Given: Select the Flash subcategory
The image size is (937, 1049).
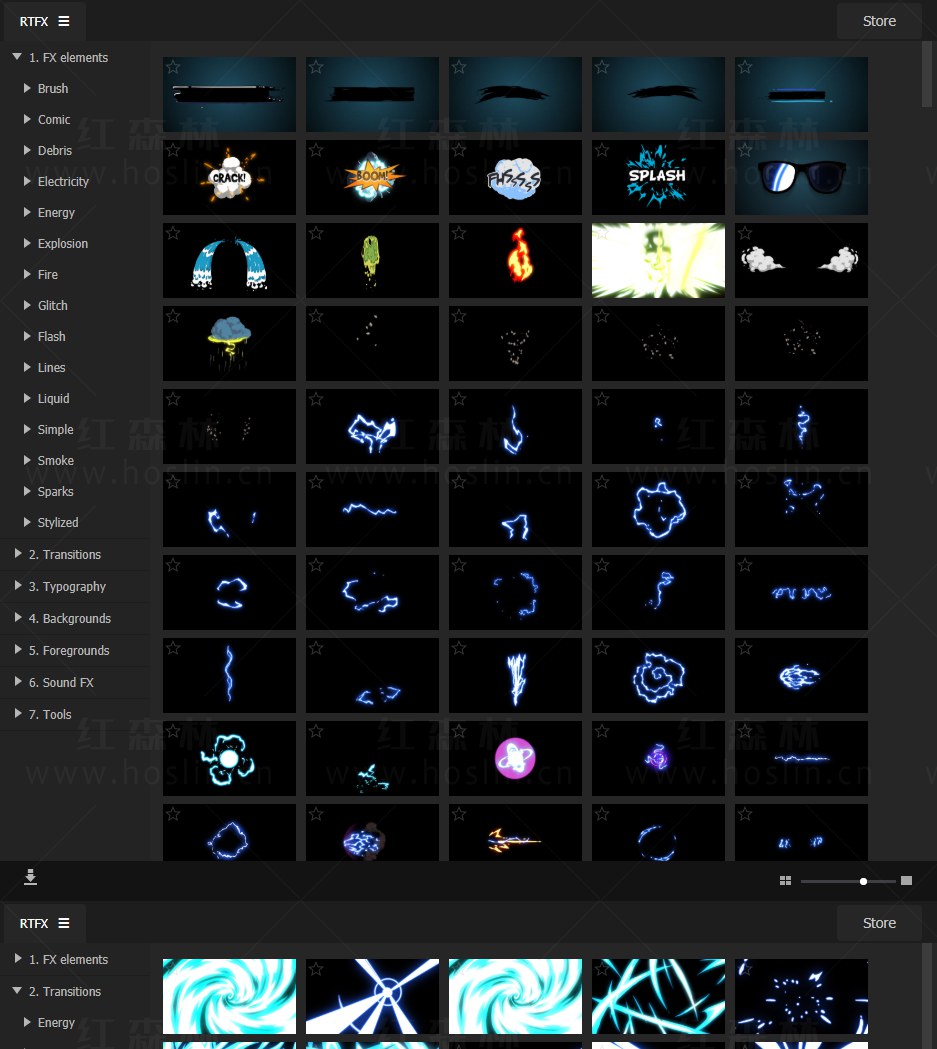Looking at the screenshot, I should click(x=51, y=337).
